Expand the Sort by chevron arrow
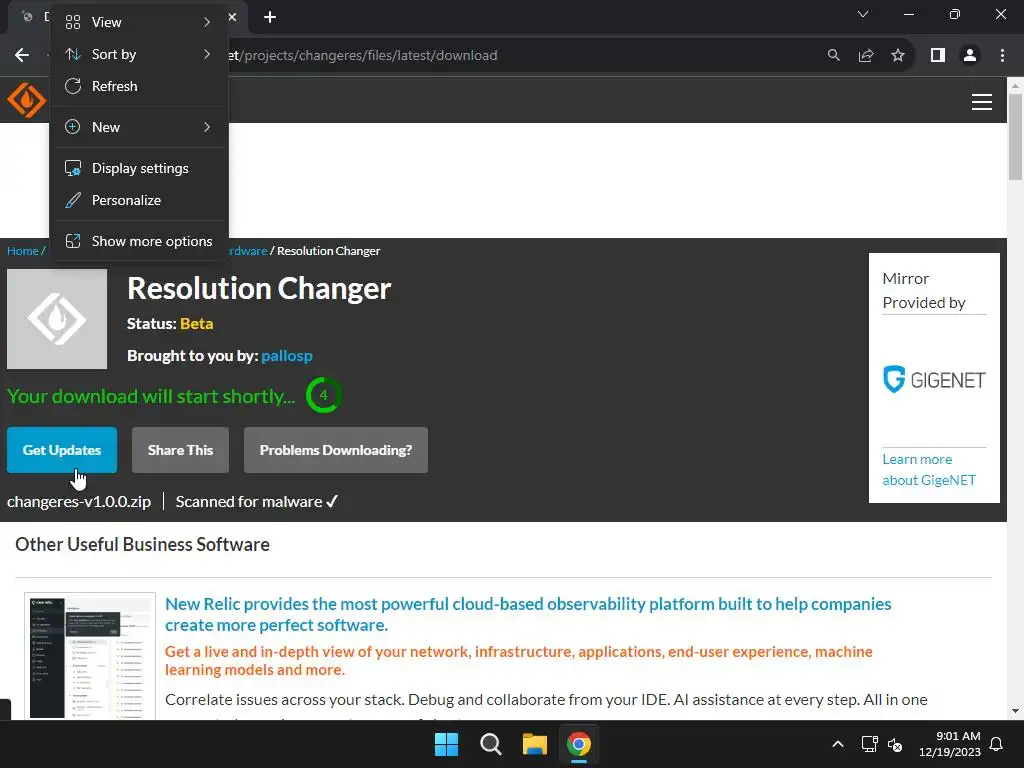Image resolution: width=1024 pixels, height=768 pixels. coord(207,54)
